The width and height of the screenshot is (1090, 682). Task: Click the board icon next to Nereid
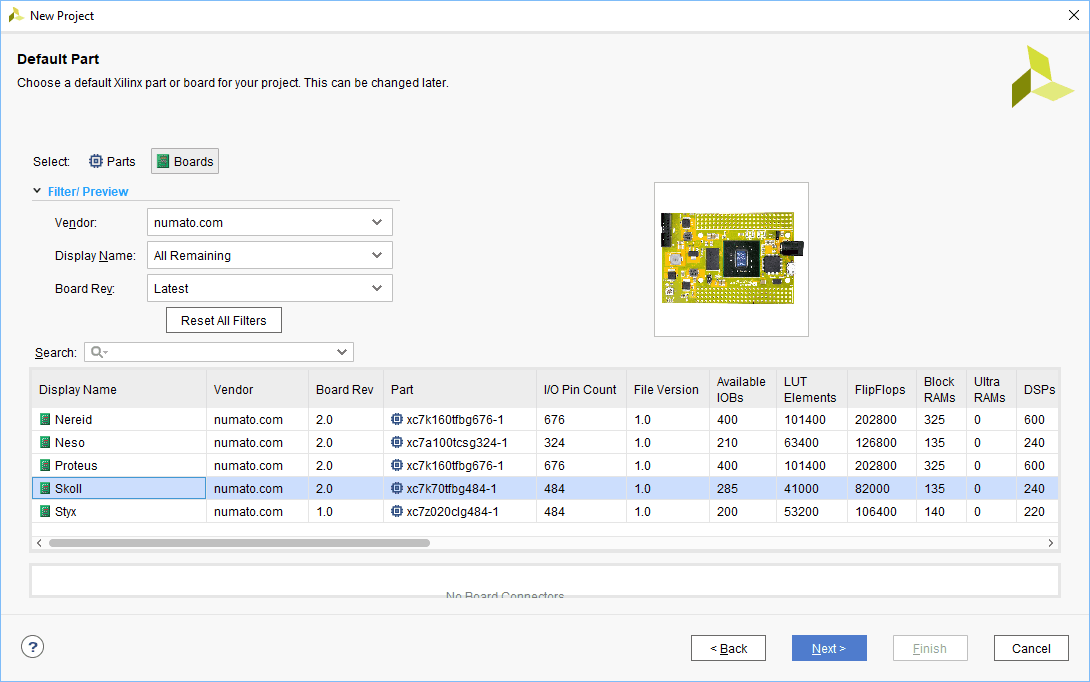point(45,420)
